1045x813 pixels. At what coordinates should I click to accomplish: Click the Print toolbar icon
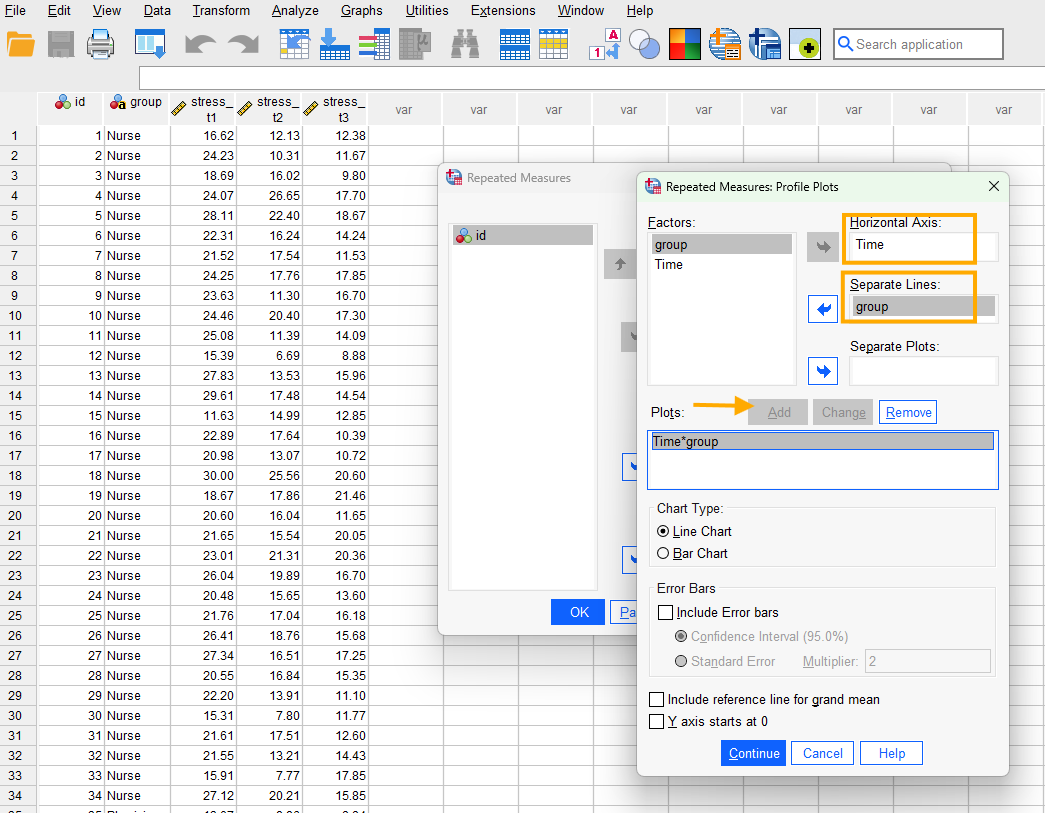(101, 45)
